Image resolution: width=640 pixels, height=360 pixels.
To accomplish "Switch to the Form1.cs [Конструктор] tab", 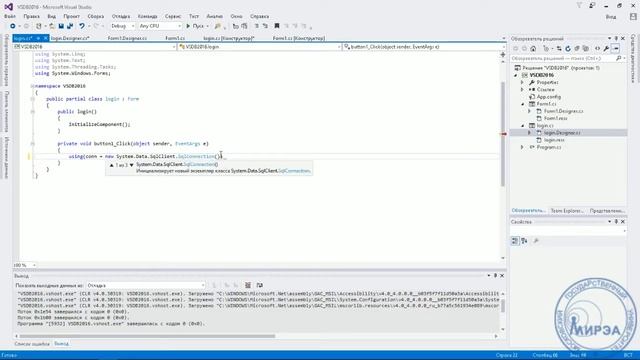I will pos(299,38).
